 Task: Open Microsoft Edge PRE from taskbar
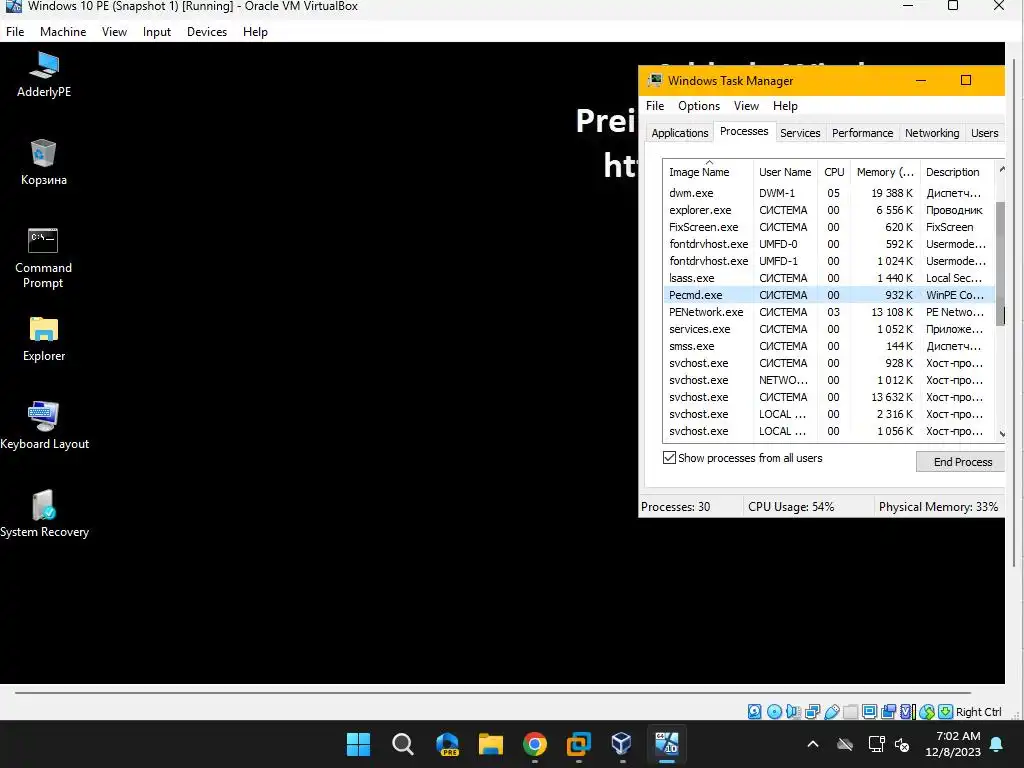pyautogui.click(x=447, y=744)
